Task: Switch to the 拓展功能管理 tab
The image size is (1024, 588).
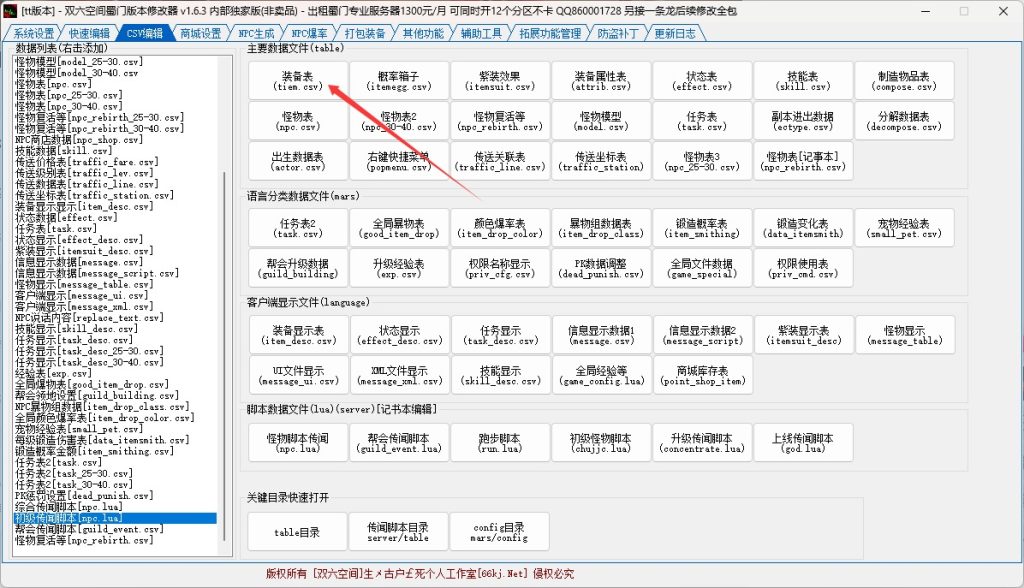Action: [550, 33]
